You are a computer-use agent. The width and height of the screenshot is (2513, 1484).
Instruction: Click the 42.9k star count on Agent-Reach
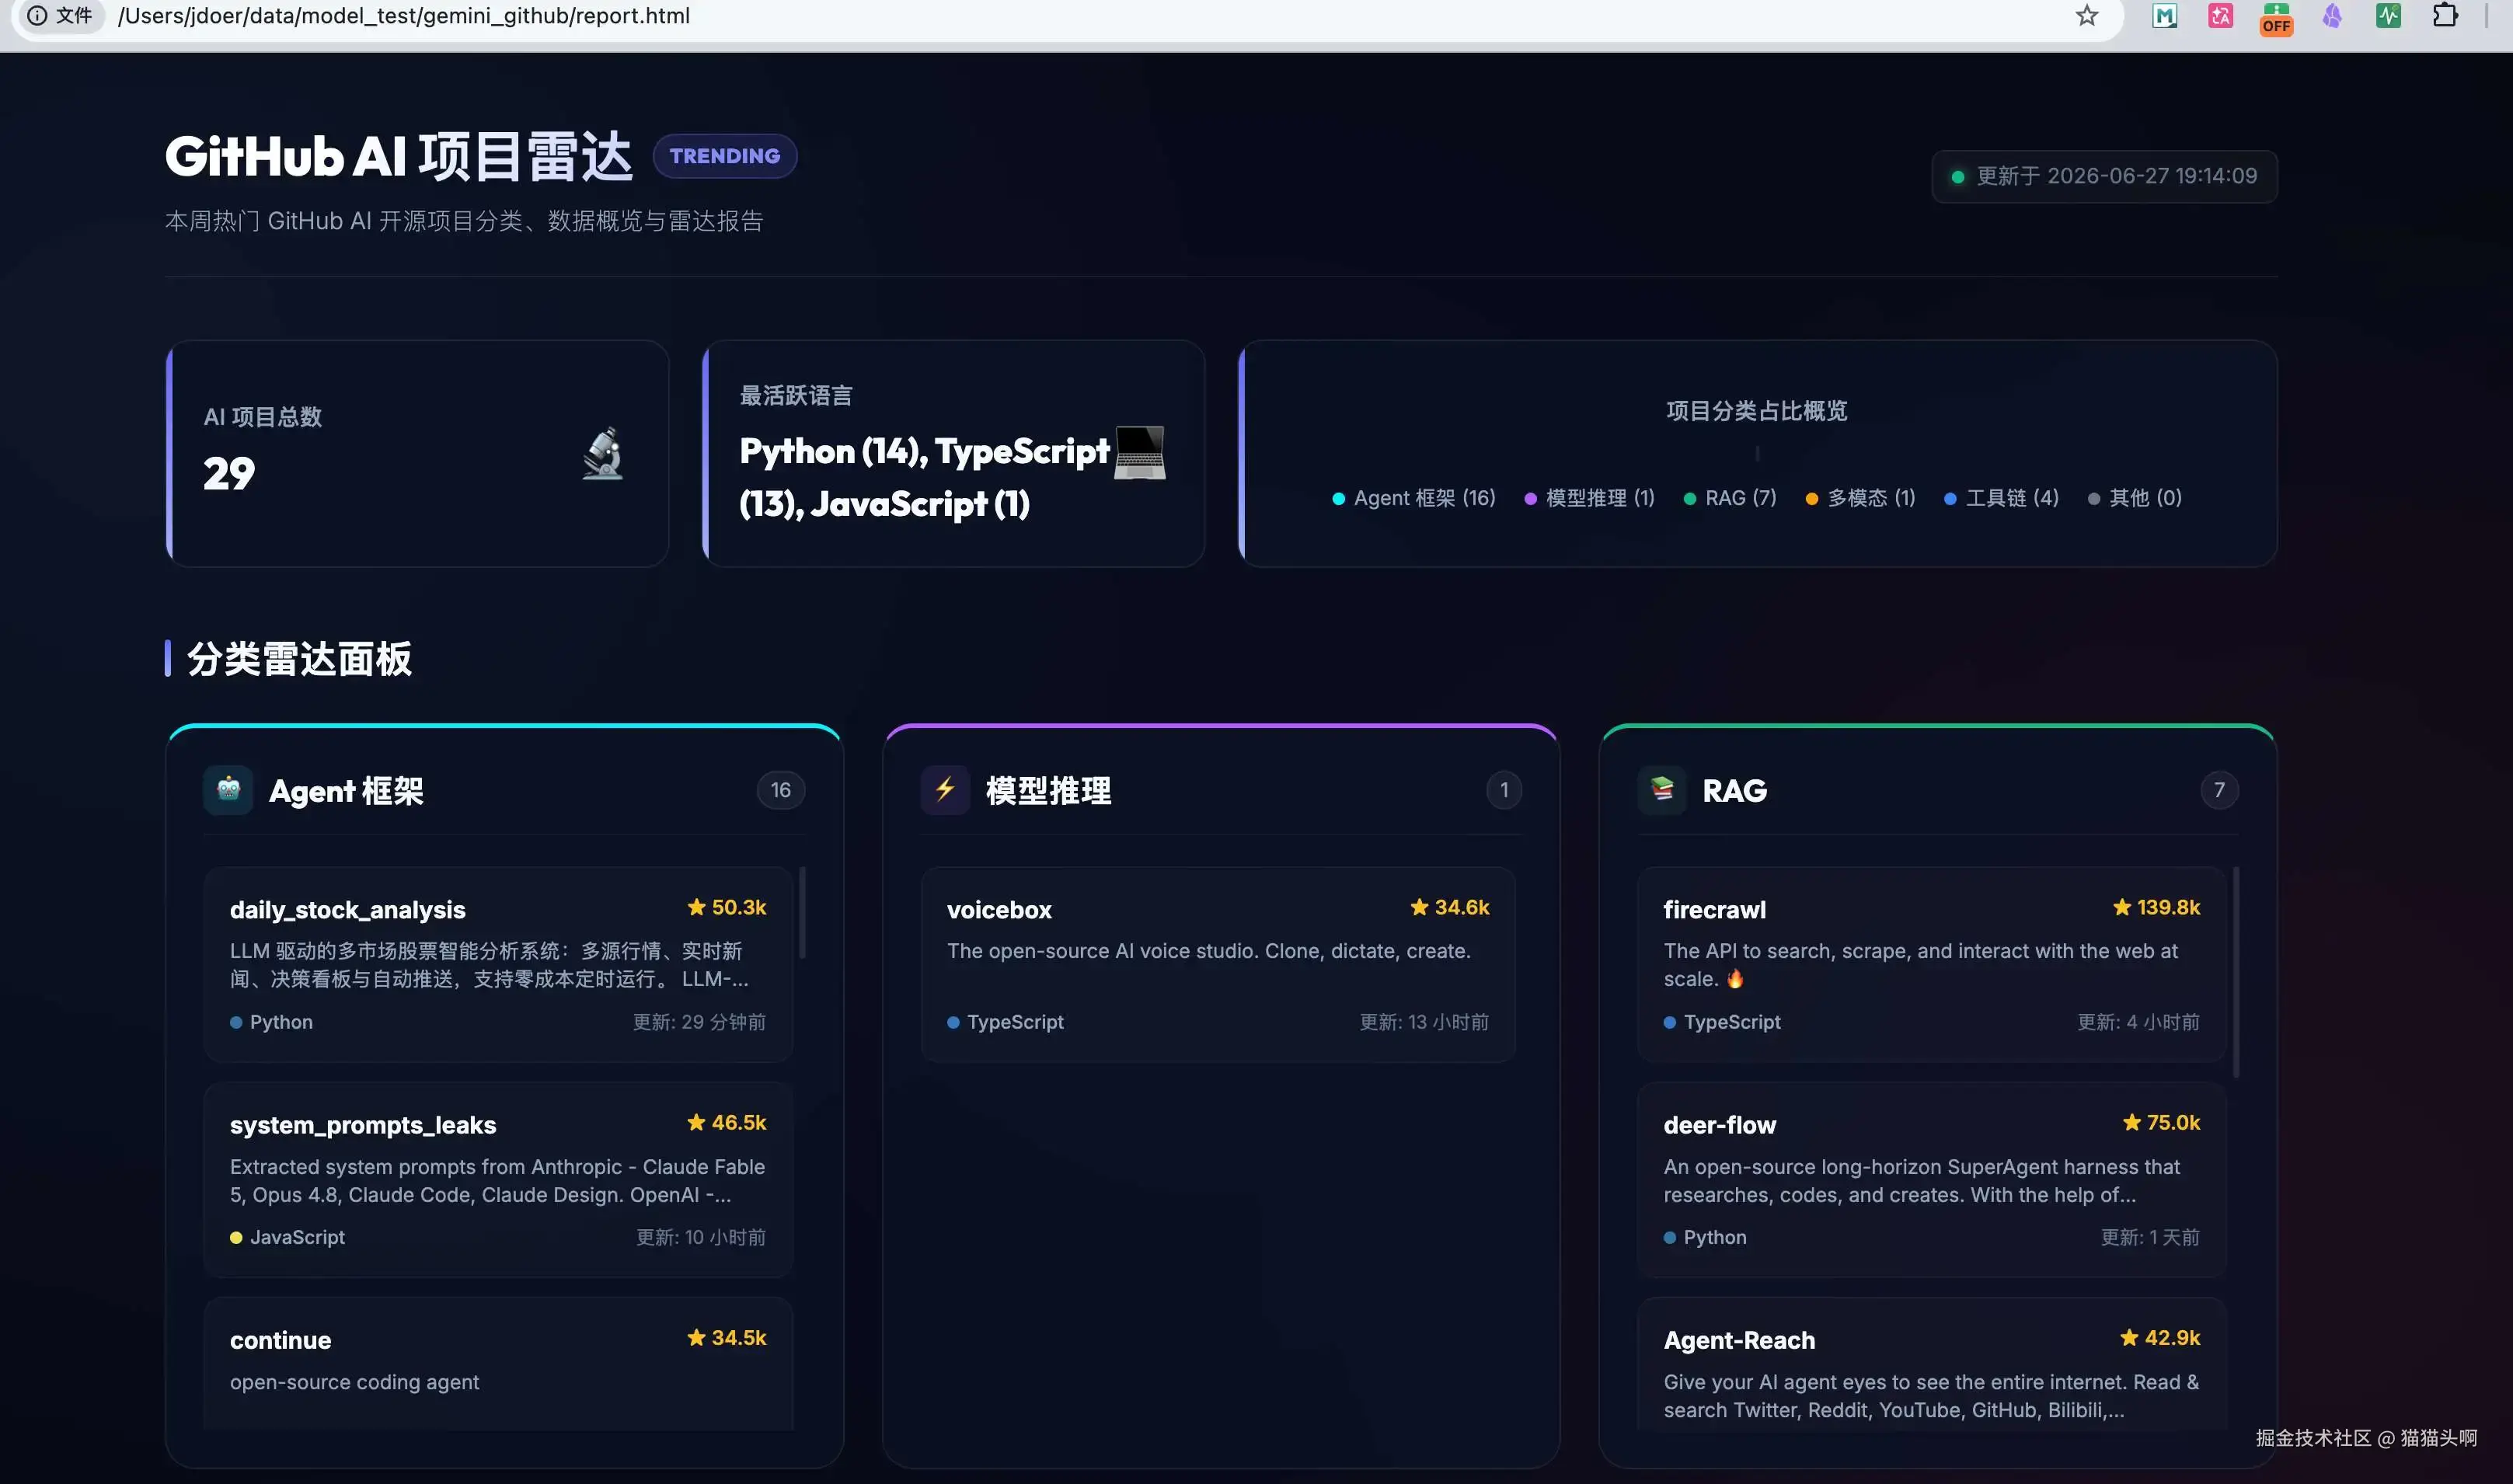tap(2172, 1337)
